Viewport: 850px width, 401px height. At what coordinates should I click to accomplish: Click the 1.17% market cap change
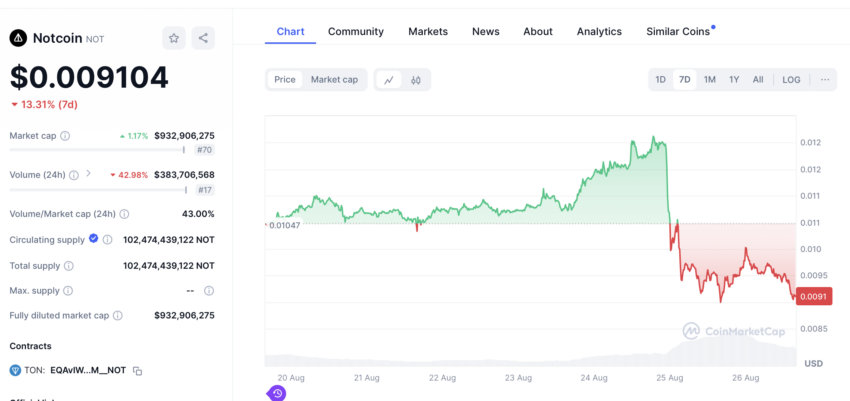pyautogui.click(x=134, y=136)
